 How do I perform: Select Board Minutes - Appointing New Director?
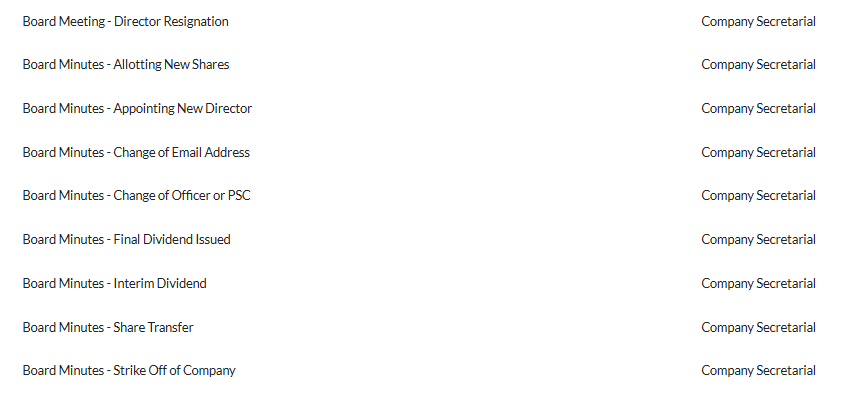click(x=137, y=108)
